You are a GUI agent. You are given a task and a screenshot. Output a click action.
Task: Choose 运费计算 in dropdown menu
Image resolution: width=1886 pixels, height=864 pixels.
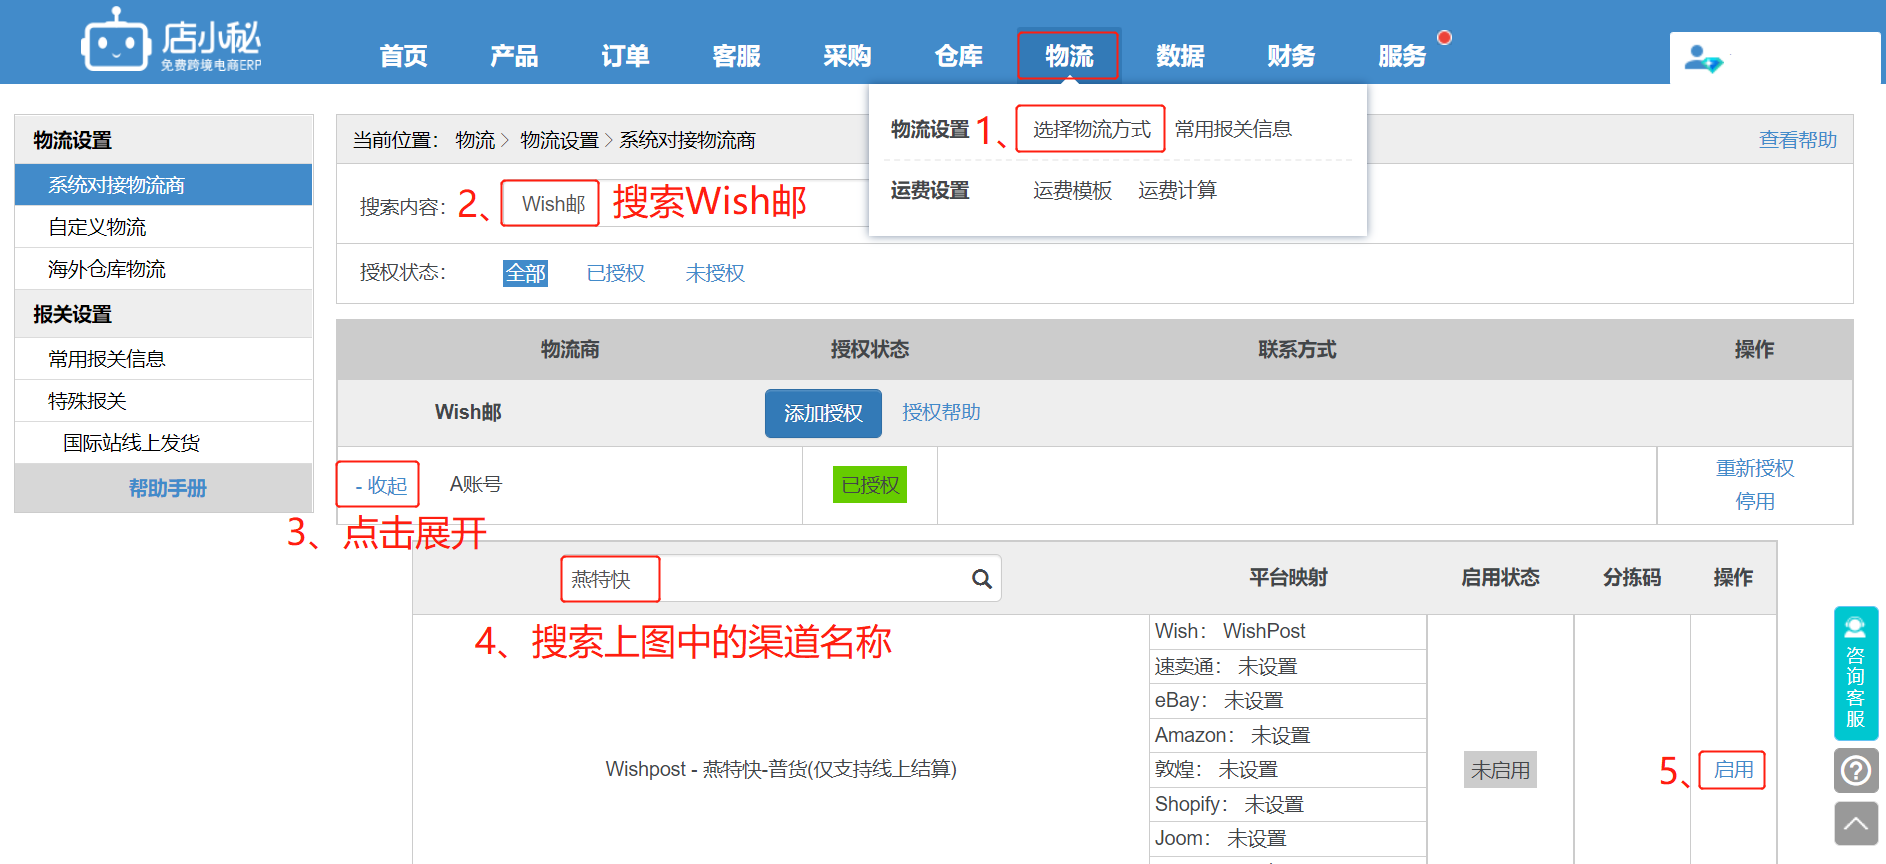[x=1177, y=190]
